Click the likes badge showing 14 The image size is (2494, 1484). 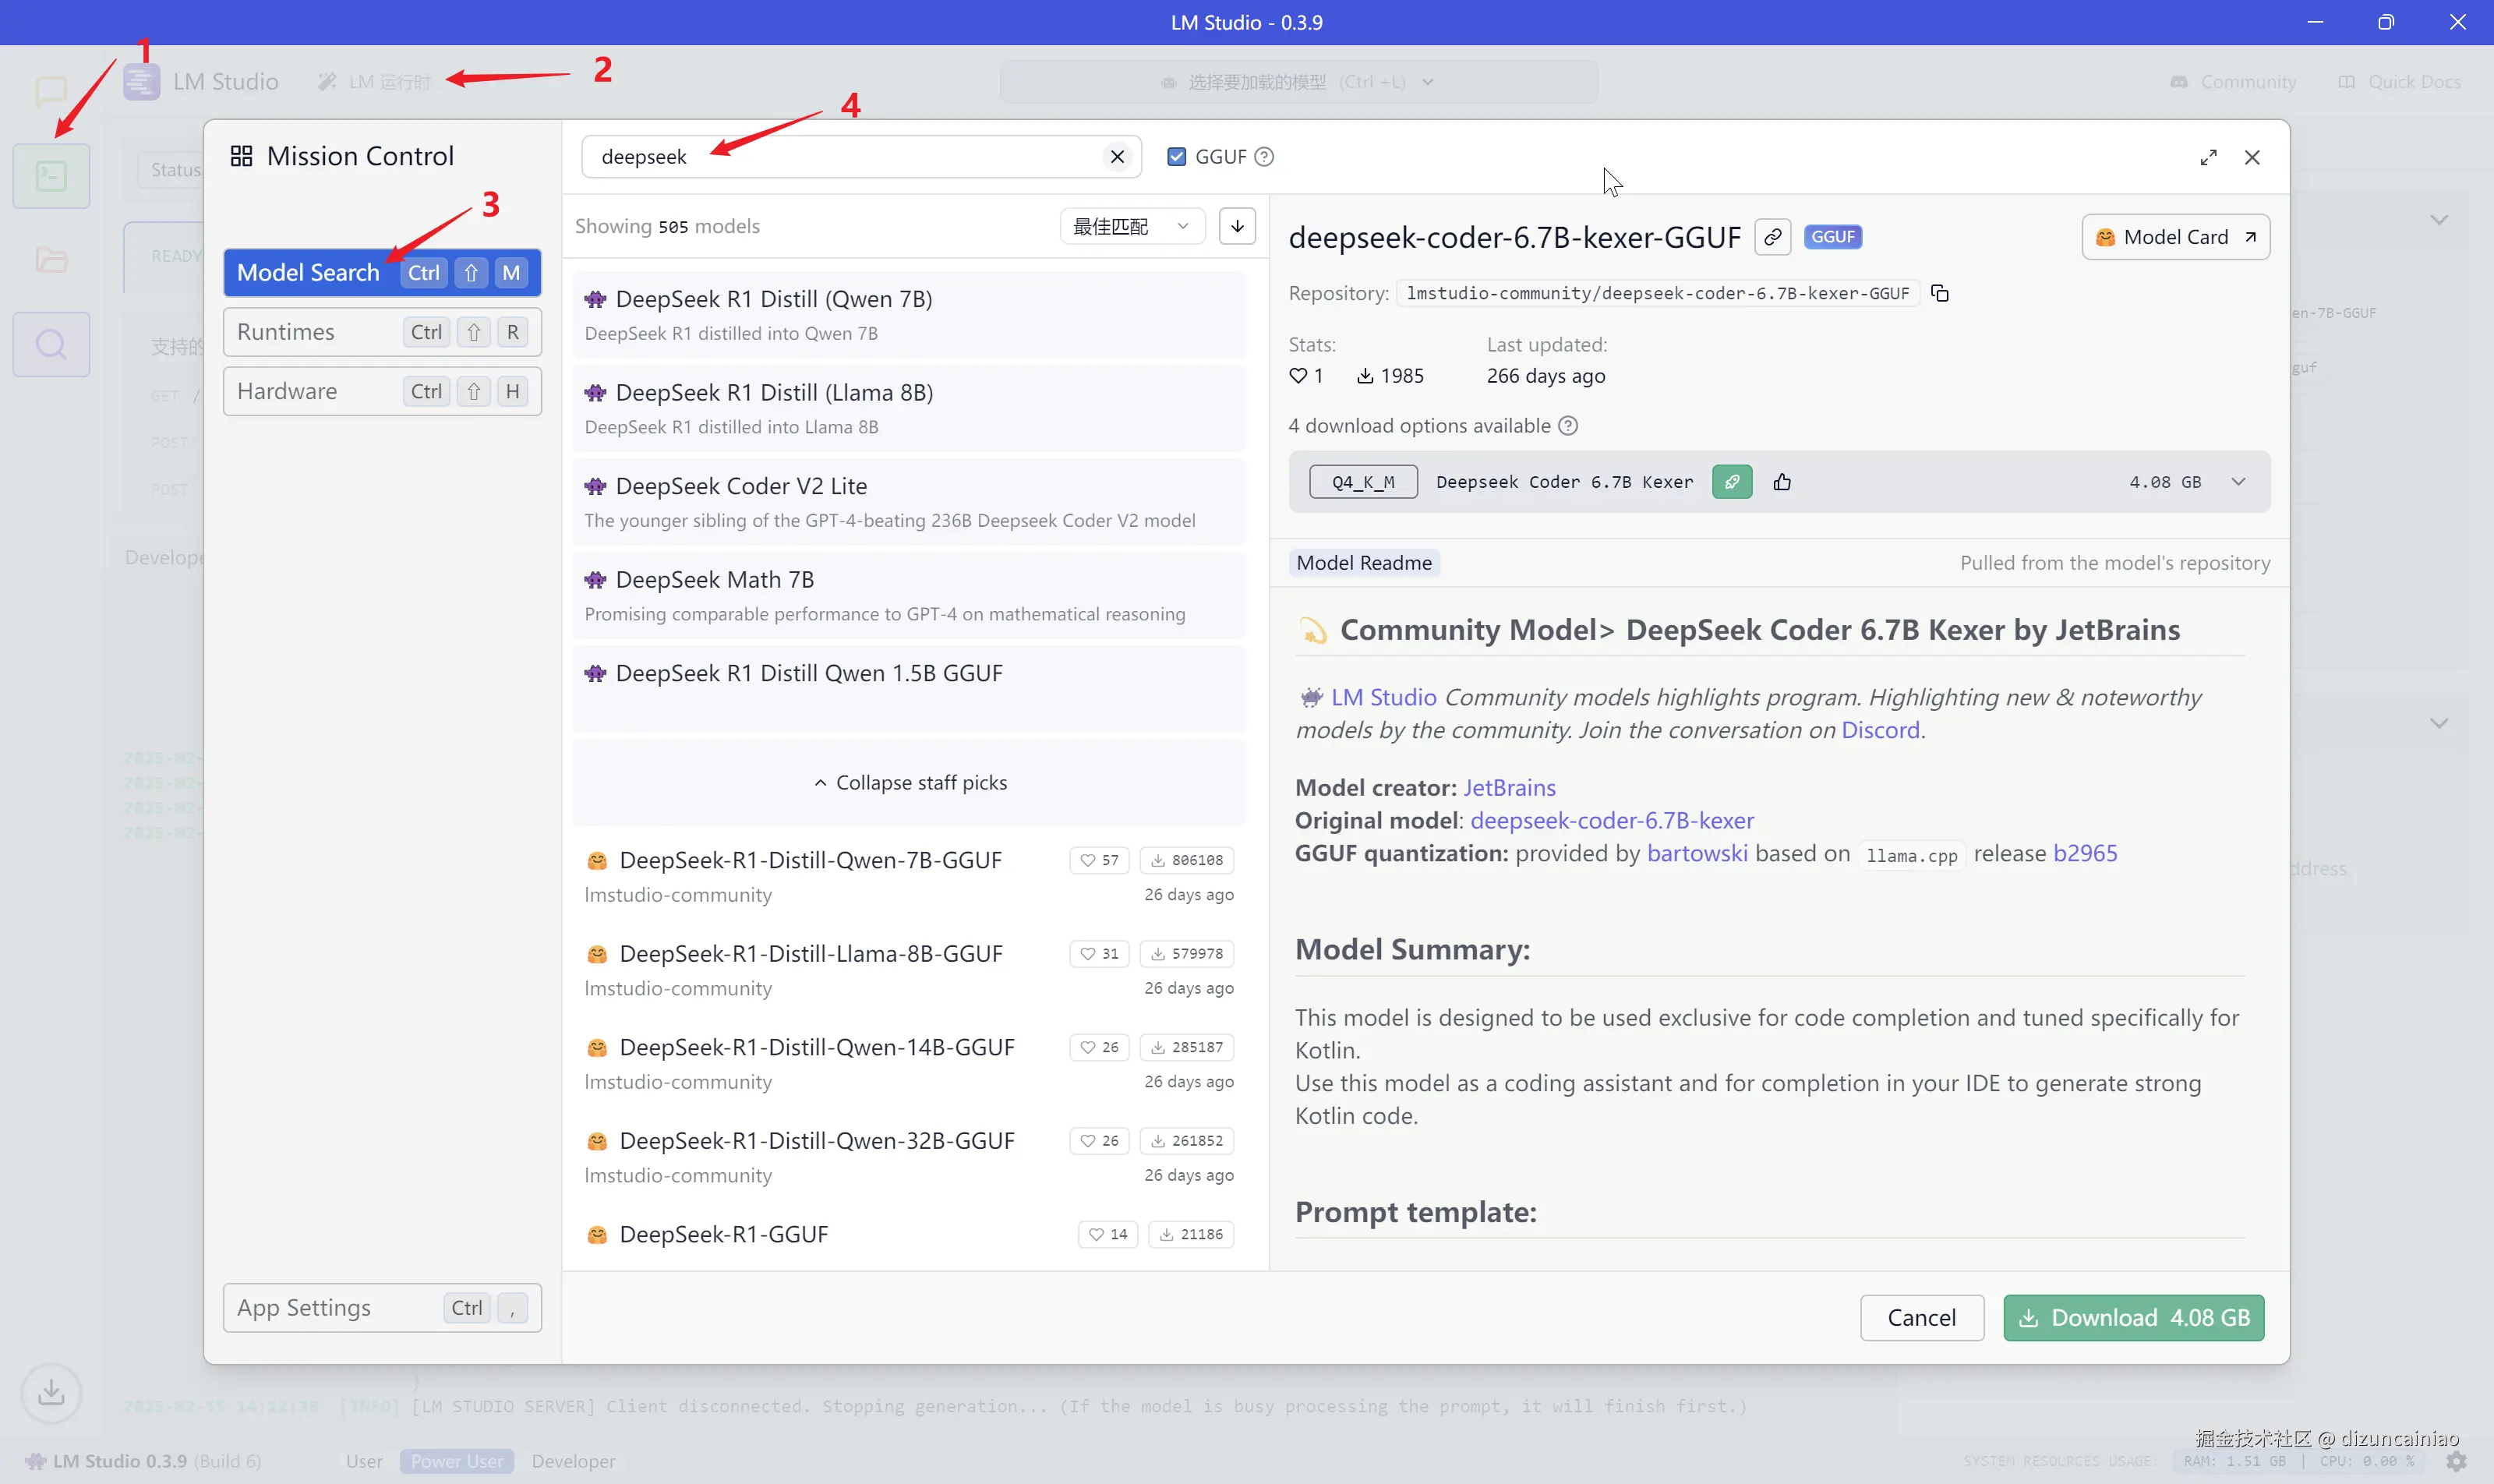pyautogui.click(x=1108, y=1234)
